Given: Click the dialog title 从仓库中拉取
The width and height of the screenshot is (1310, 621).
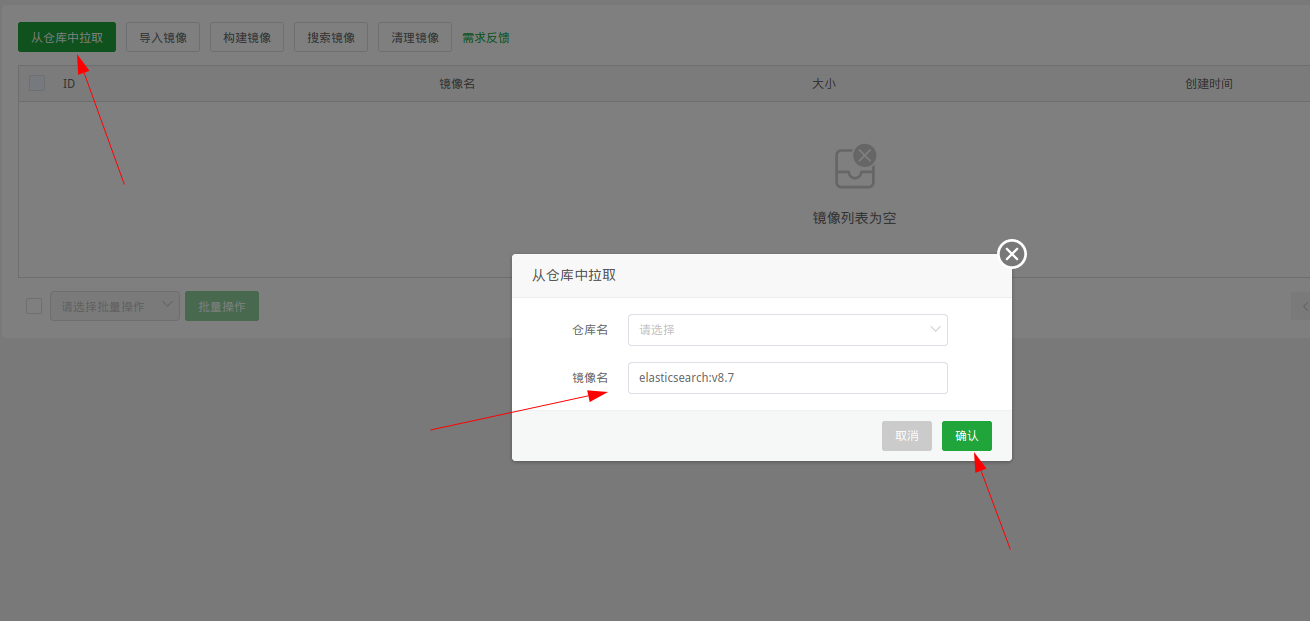Looking at the screenshot, I should click(x=574, y=275).
